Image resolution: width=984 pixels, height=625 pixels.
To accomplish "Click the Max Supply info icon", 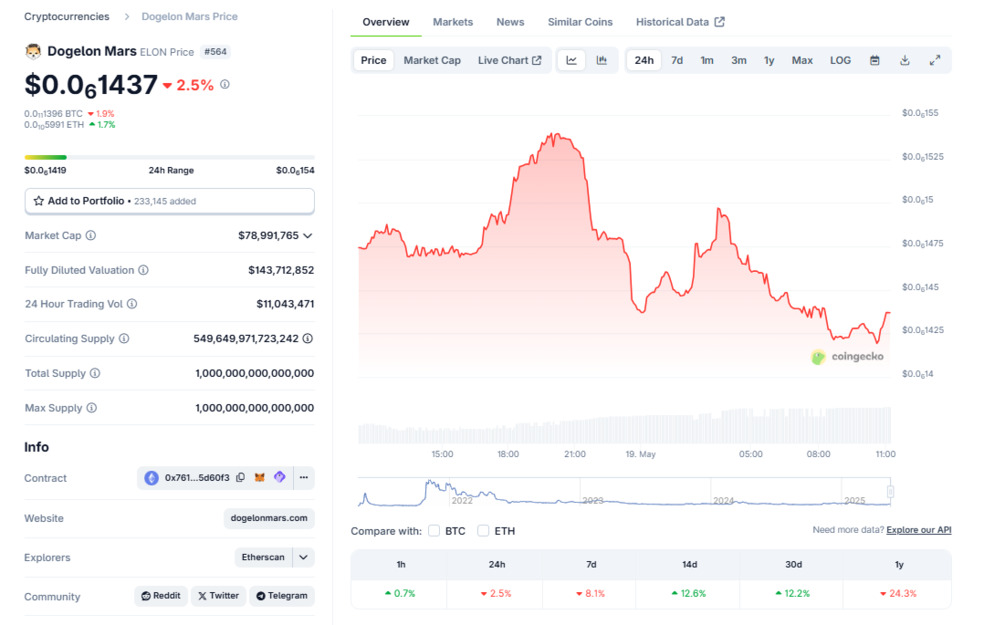I will (x=92, y=408).
